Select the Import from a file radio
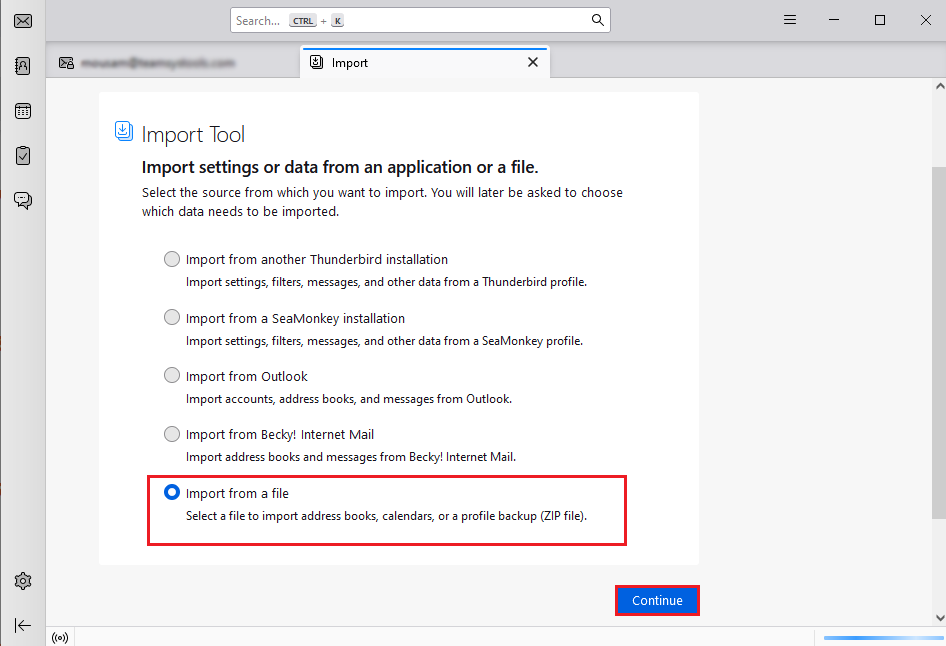This screenshot has height=646, width=946. click(x=172, y=492)
